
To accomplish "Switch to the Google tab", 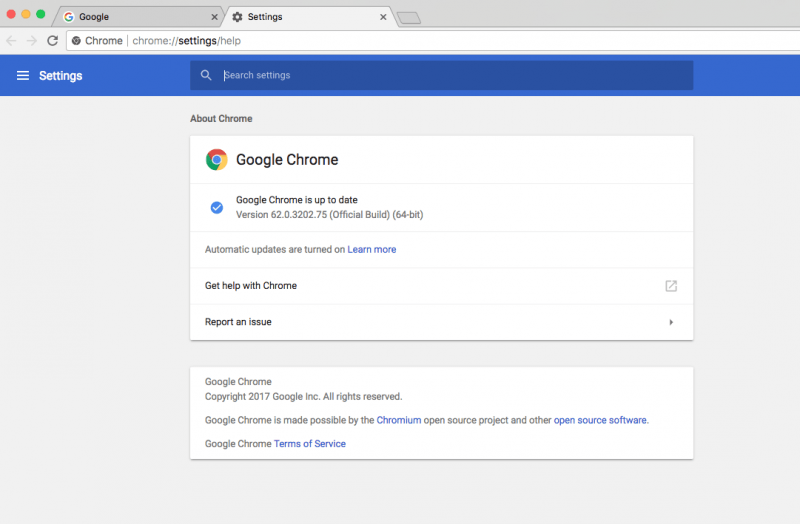I will point(139,17).
